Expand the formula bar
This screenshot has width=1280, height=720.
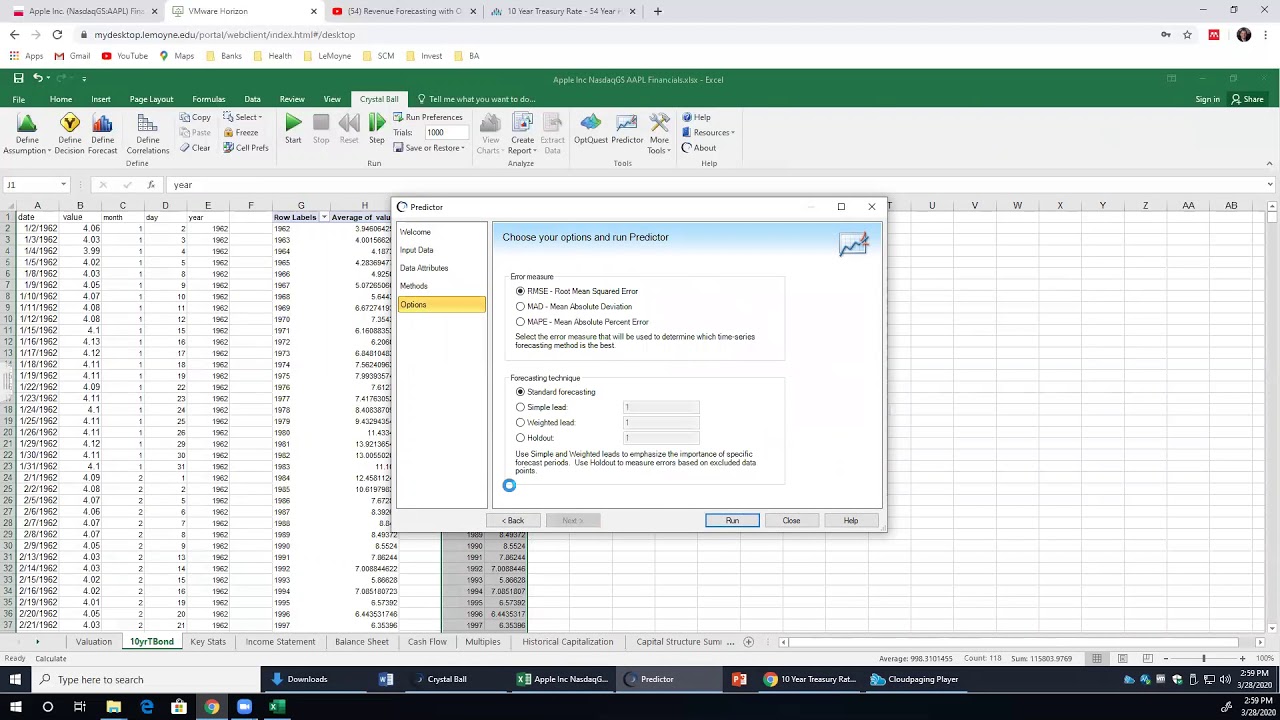pos(1270,185)
